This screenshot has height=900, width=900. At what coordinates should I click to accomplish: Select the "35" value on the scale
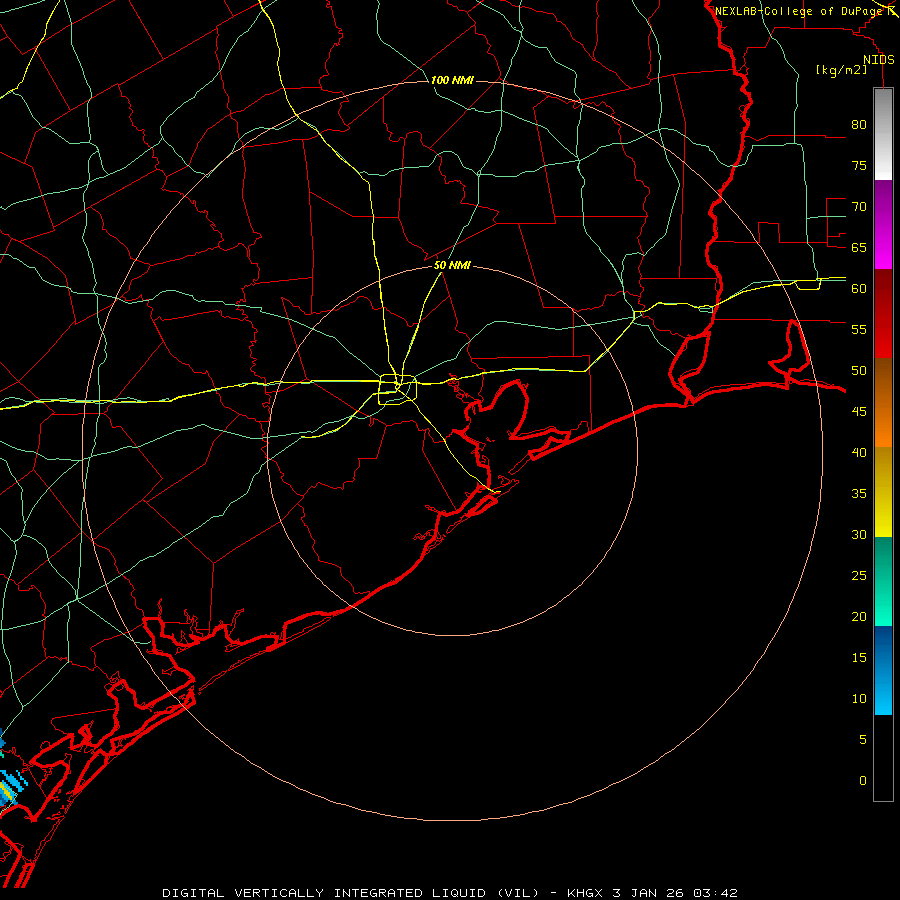tap(859, 494)
